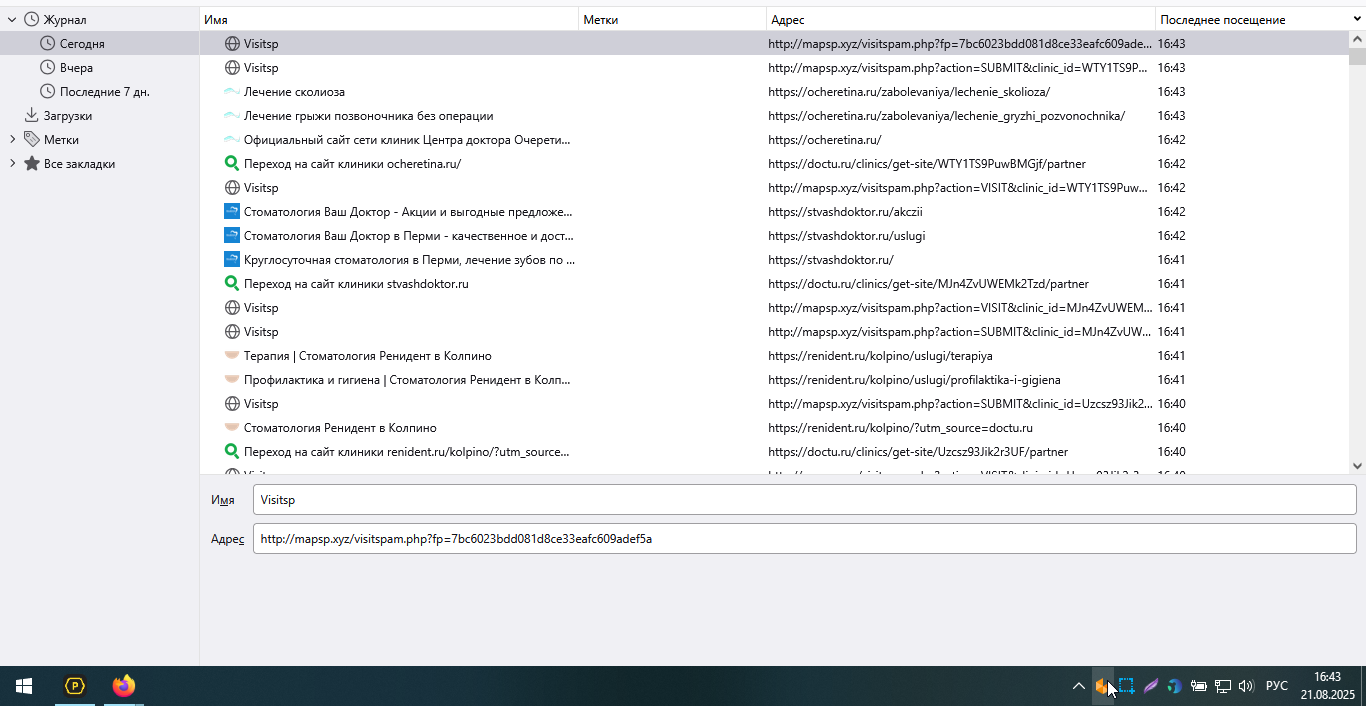Click the blue dashed-rectangle screenshot tray icon
The height and width of the screenshot is (706, 1366).
point(1126,686)
